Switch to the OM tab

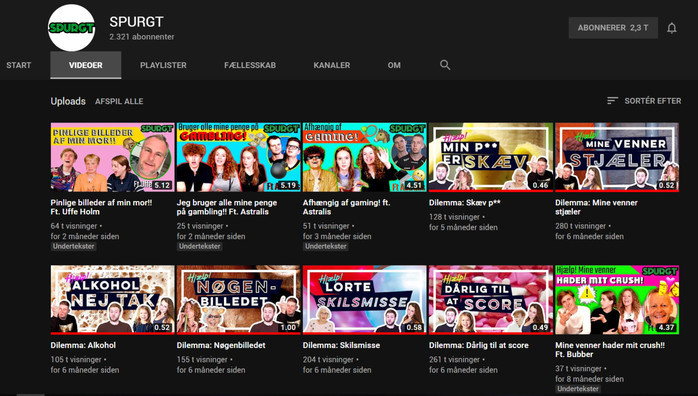tap(394, 65)
